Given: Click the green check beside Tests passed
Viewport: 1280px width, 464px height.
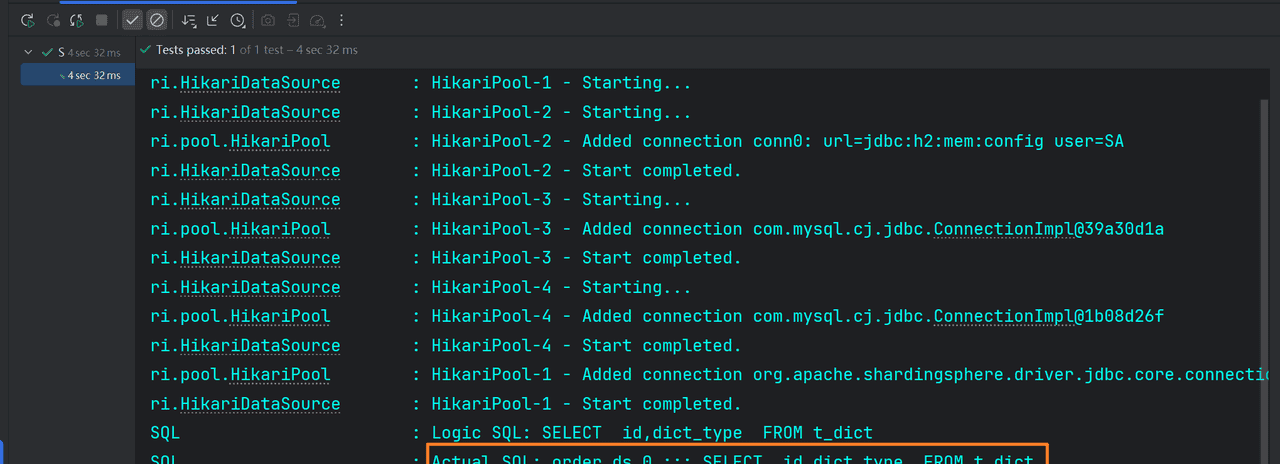Looking at the screenshot, I should pyautogui.click(x=147, y=50).
